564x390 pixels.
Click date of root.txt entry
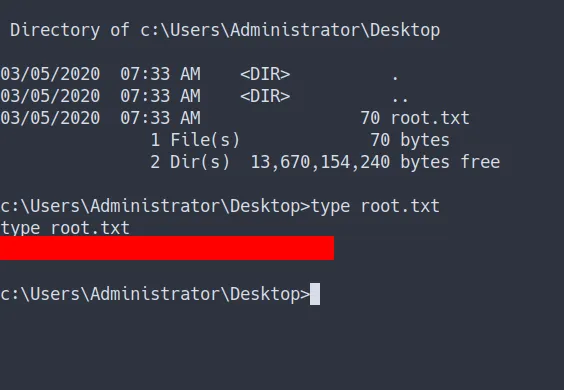(x=50, y=118)
